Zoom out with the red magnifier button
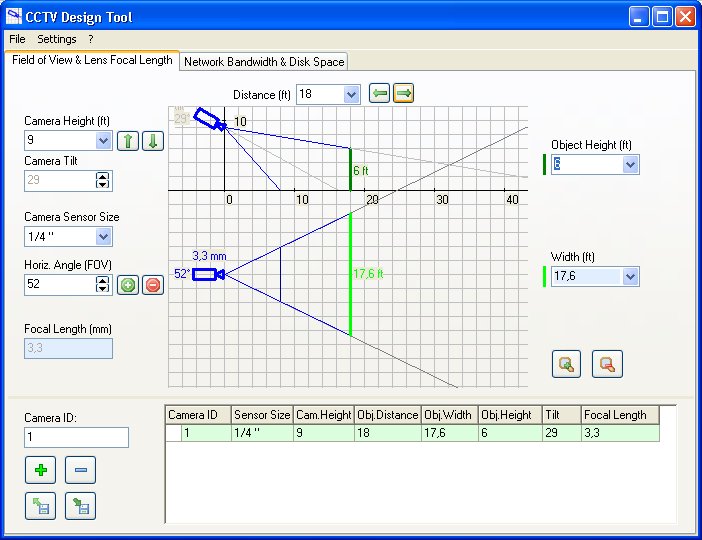Screen dimensions: 702x540 click(x=607, y=364)
